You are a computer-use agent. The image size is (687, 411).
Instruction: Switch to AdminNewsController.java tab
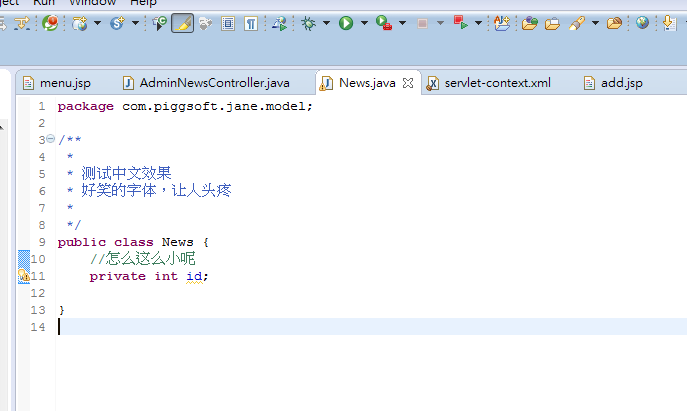click(214, 83)
